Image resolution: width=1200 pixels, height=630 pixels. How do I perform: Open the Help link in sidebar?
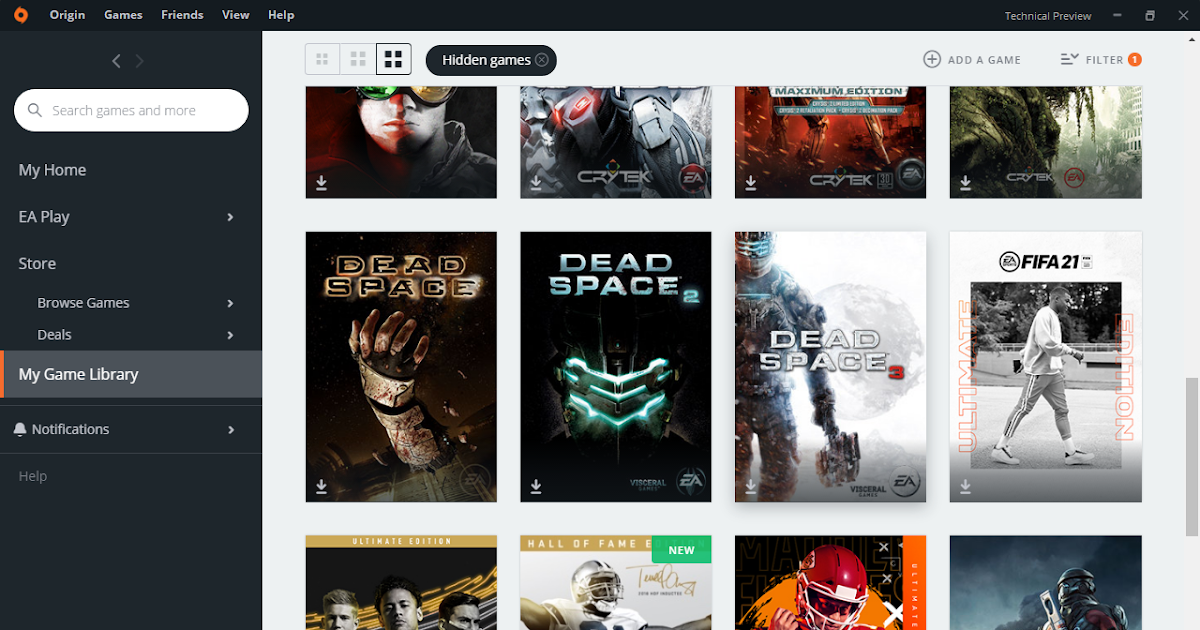point(33,476)
